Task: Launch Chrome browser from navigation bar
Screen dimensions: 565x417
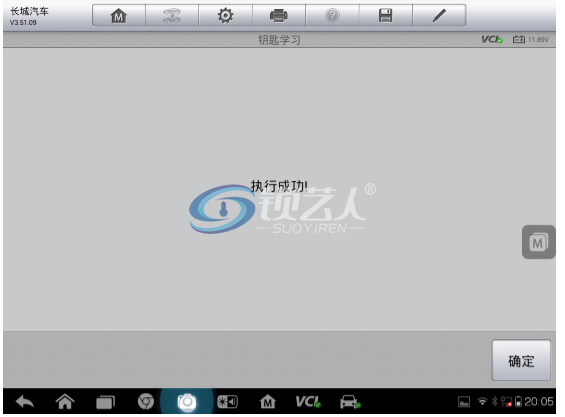Action: pyautogui.click(x=146, y=401)
